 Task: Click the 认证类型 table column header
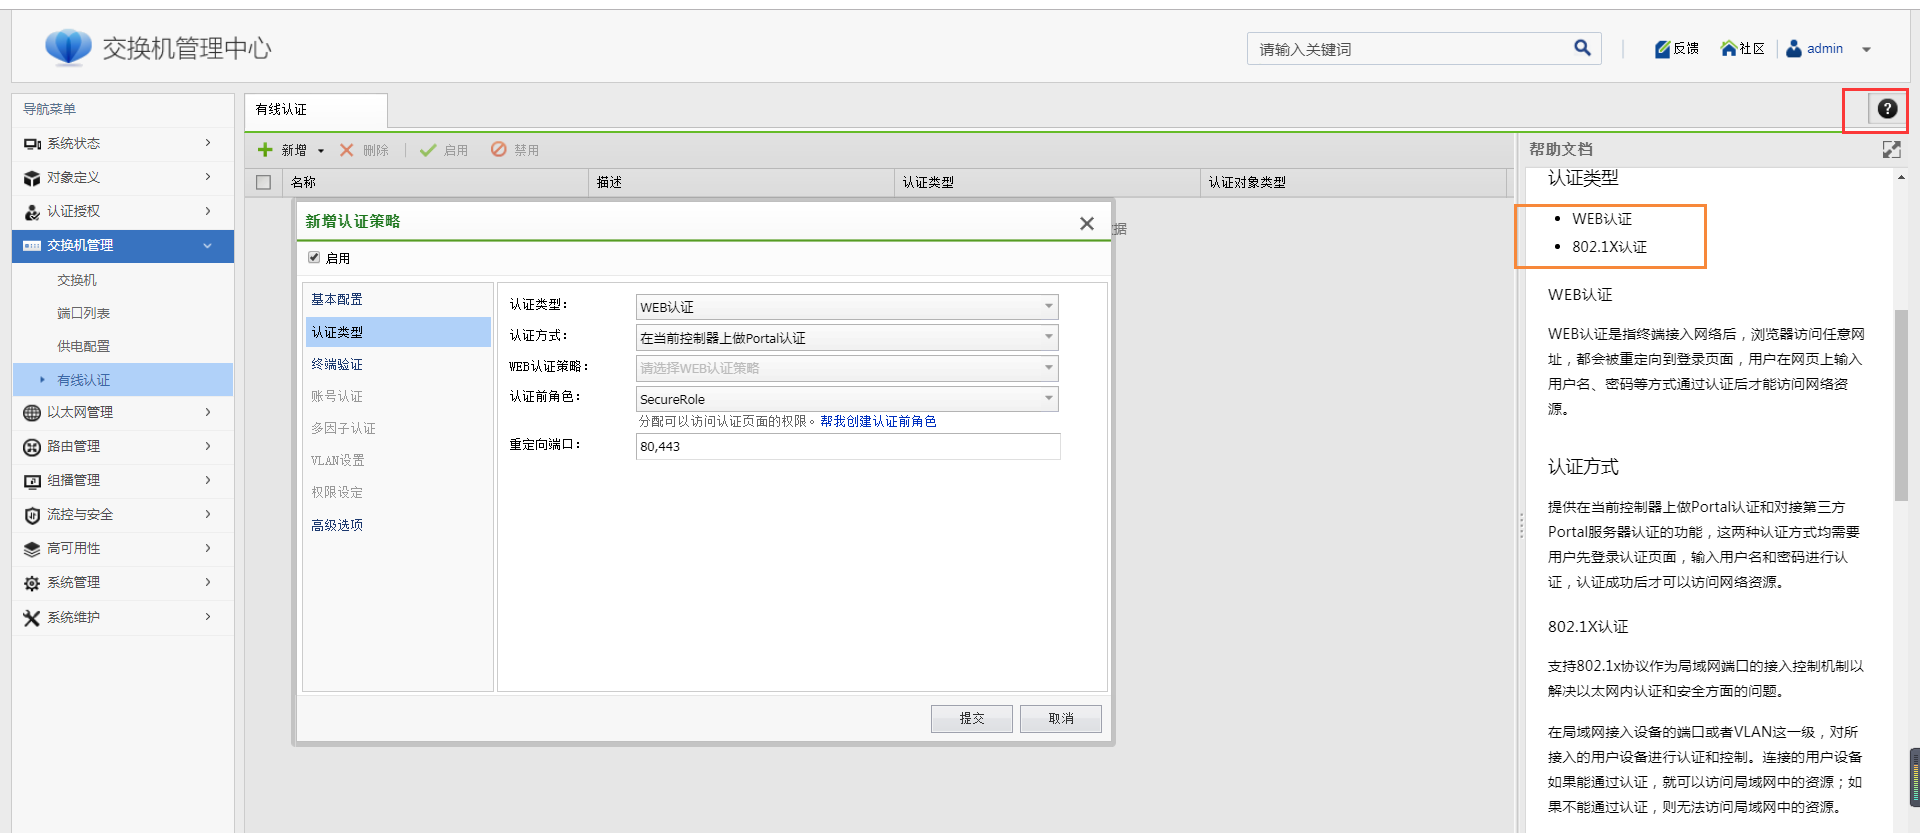(x=1047, y=182)
